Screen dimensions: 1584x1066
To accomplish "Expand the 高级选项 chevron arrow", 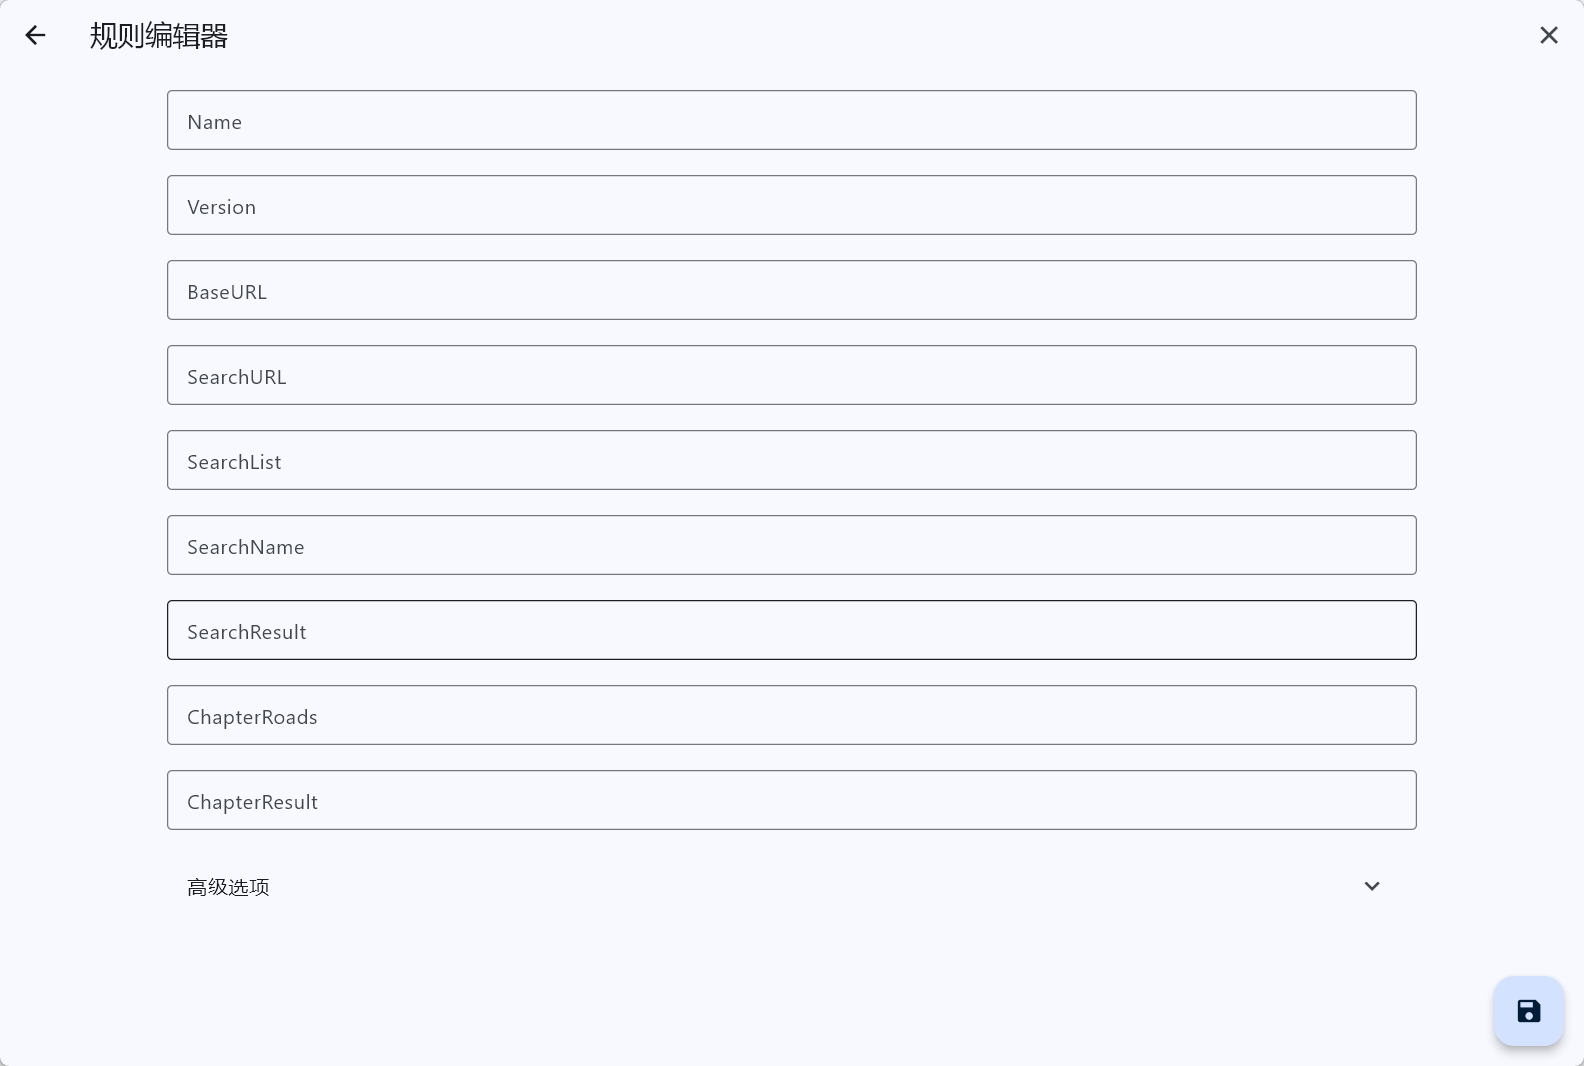I will click(x=1371, y=887).
